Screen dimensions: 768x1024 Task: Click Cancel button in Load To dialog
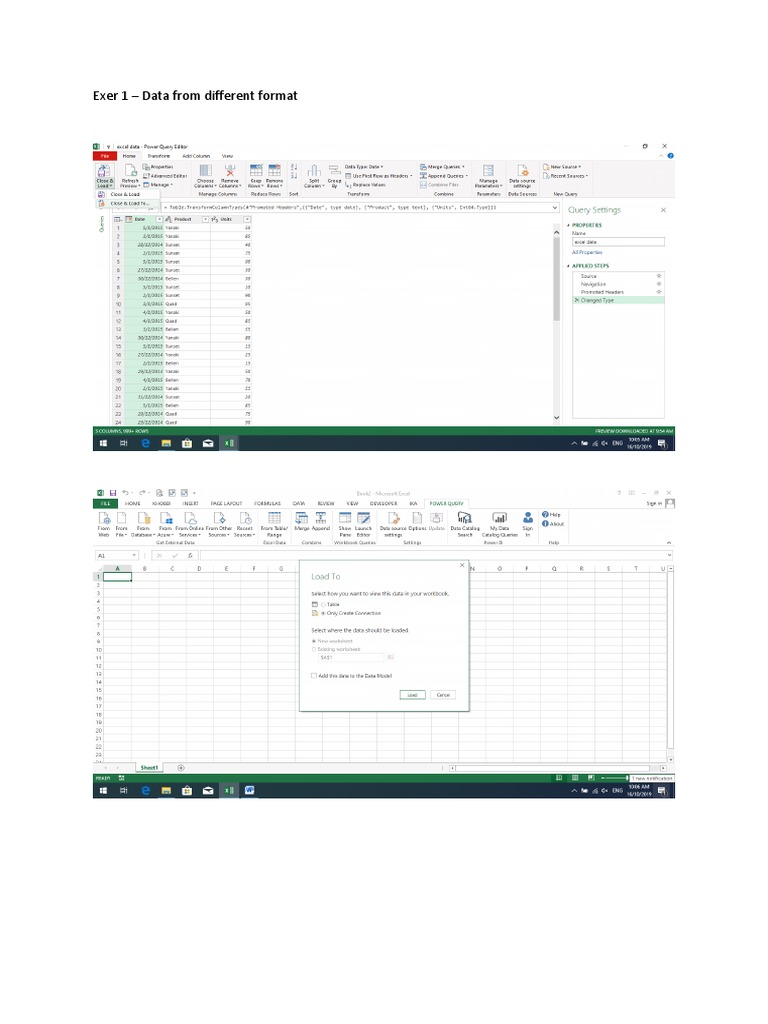pos(443,695)
